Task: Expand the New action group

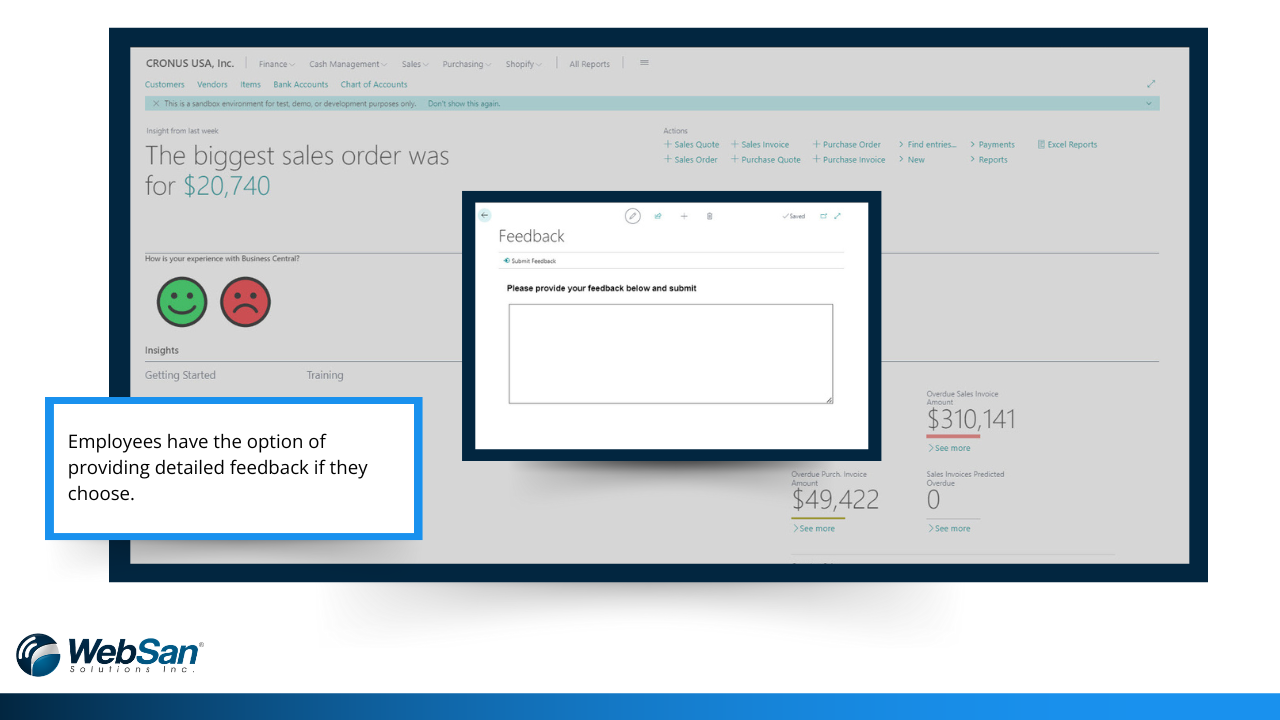Action: pyautogui.click(x=911, y=160)
